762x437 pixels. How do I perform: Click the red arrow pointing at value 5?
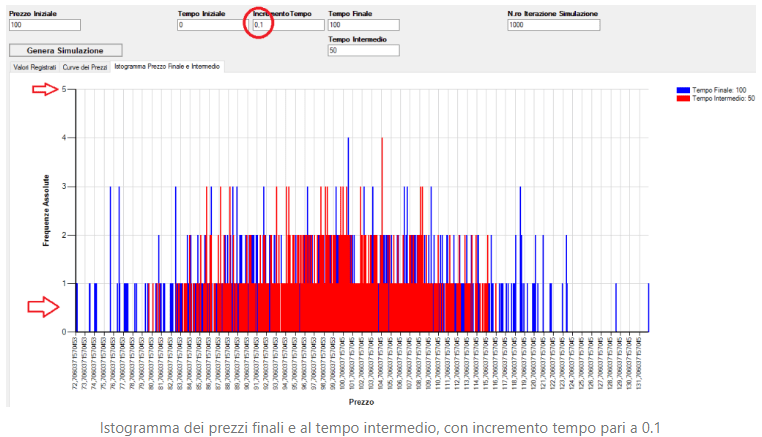pos(45,89)
